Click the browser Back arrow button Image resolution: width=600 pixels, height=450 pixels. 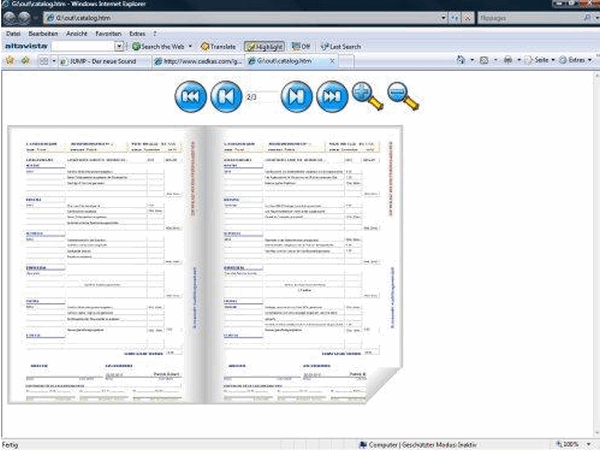[x=10, y=17]
